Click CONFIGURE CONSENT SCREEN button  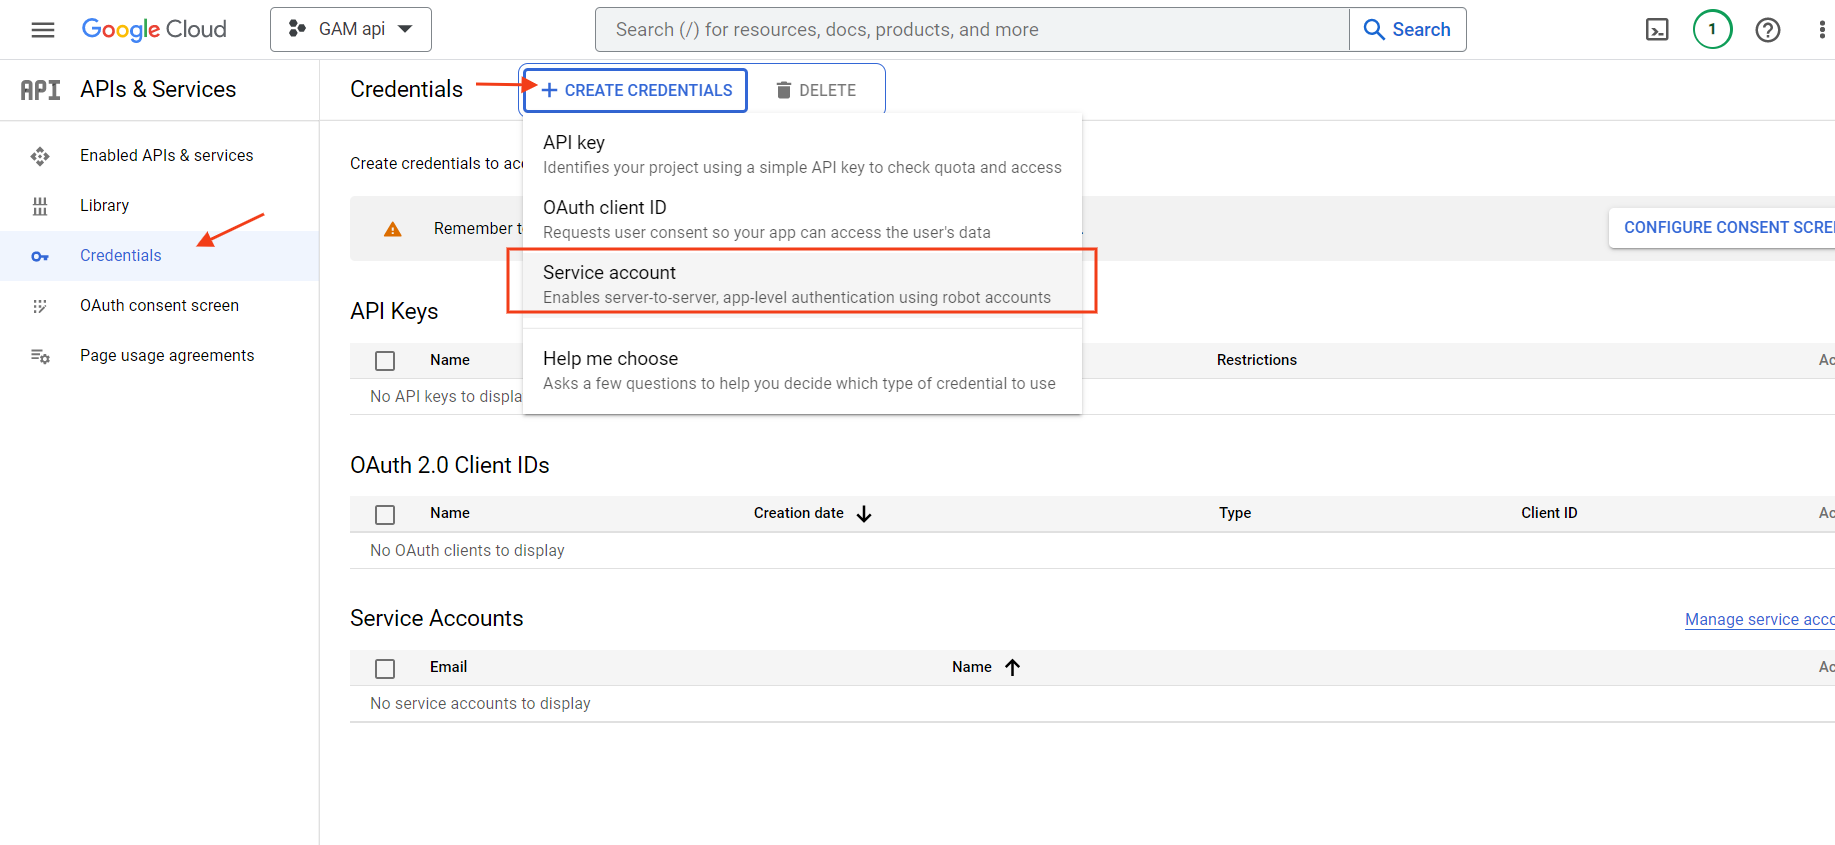coord(1722,228)
